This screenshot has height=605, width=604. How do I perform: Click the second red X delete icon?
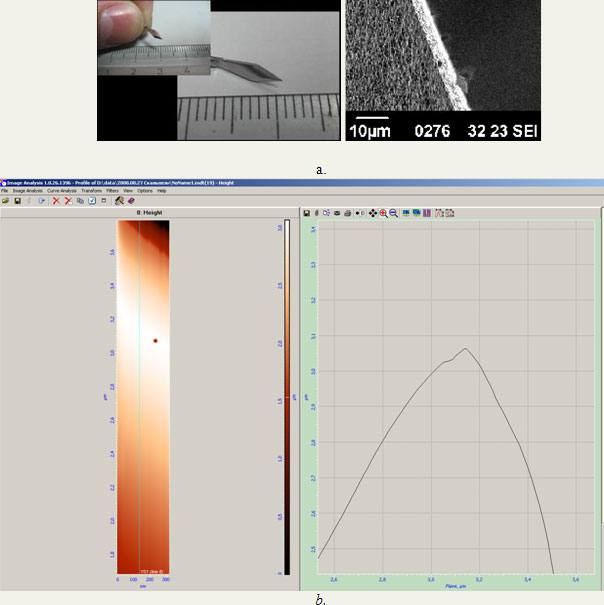tap(68, 201)
